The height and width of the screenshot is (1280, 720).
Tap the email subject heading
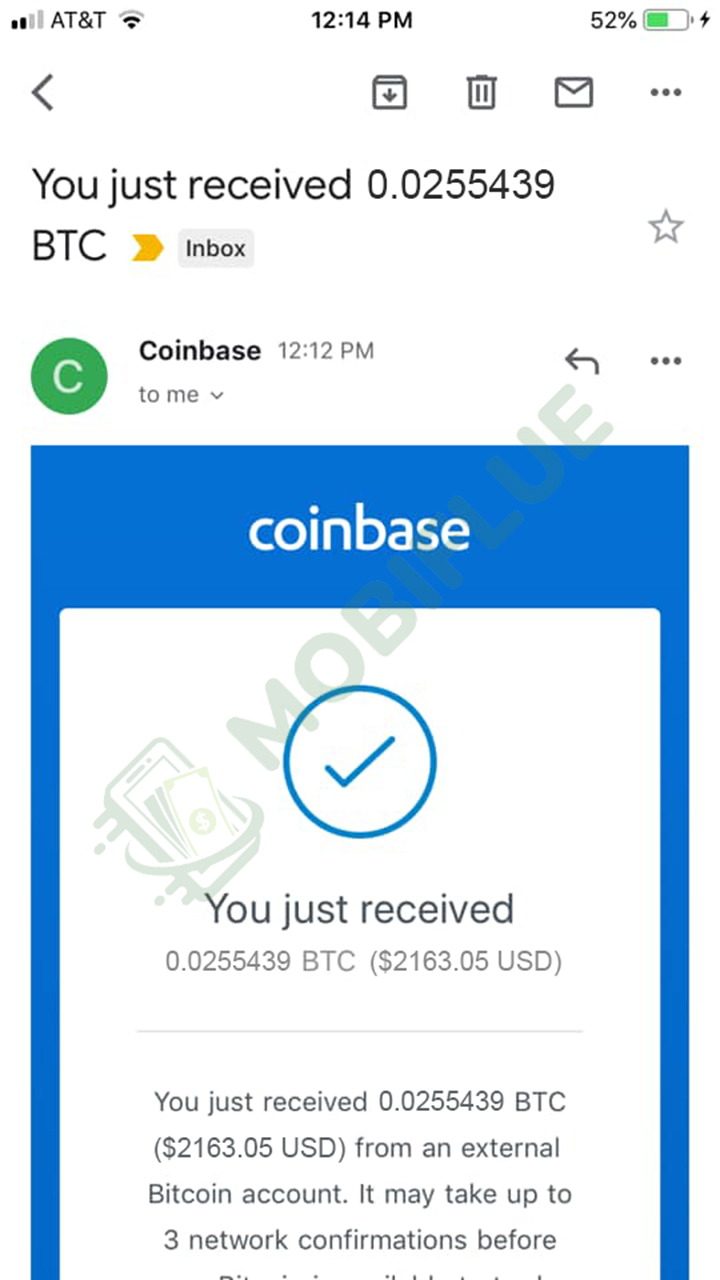click(x=293, y=215)
